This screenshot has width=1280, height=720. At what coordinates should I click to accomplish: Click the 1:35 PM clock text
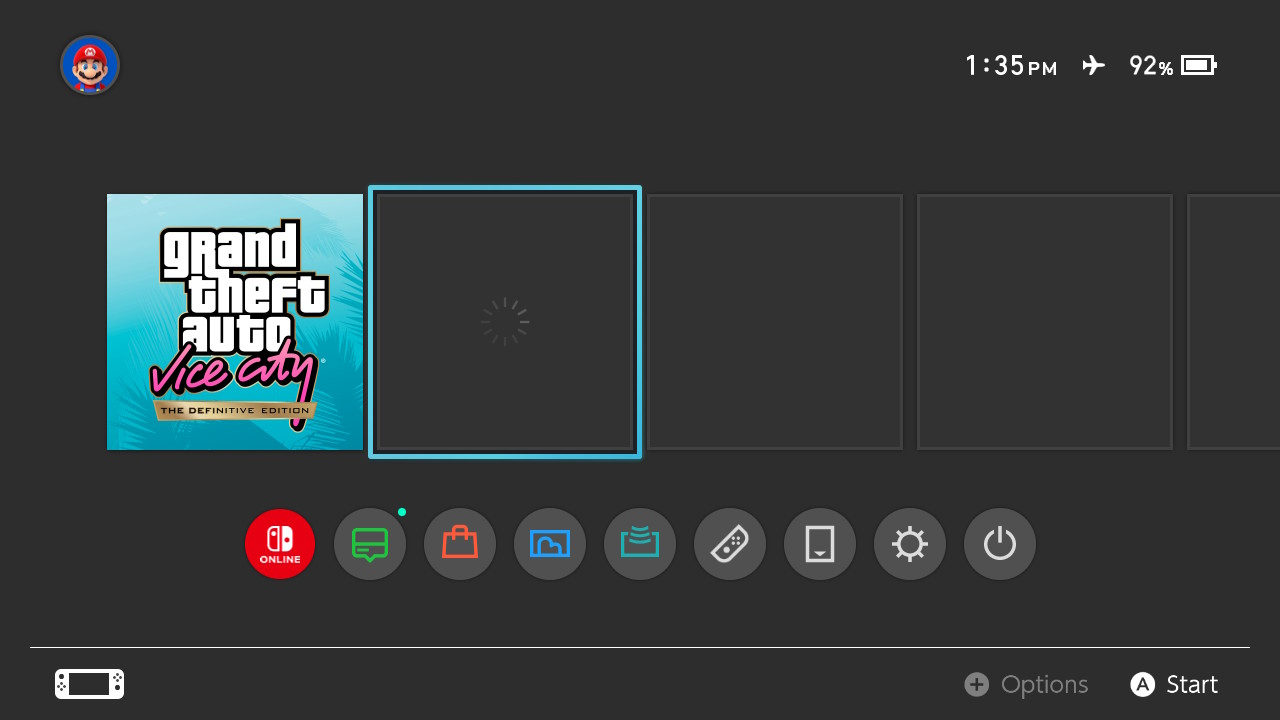click(1011, 66)
